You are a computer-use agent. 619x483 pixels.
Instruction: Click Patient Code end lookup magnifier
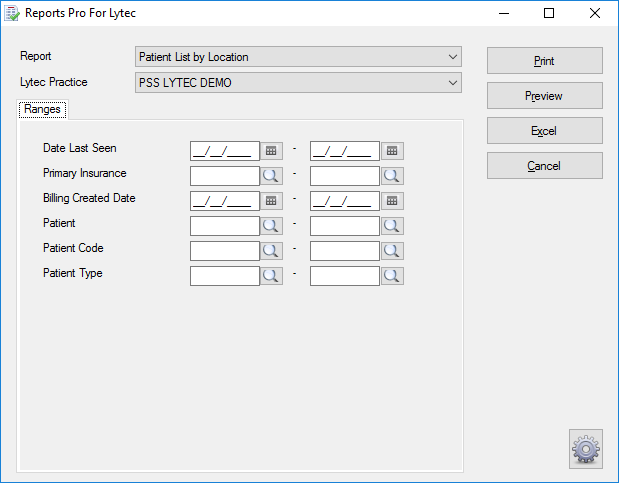pos(392,251)
